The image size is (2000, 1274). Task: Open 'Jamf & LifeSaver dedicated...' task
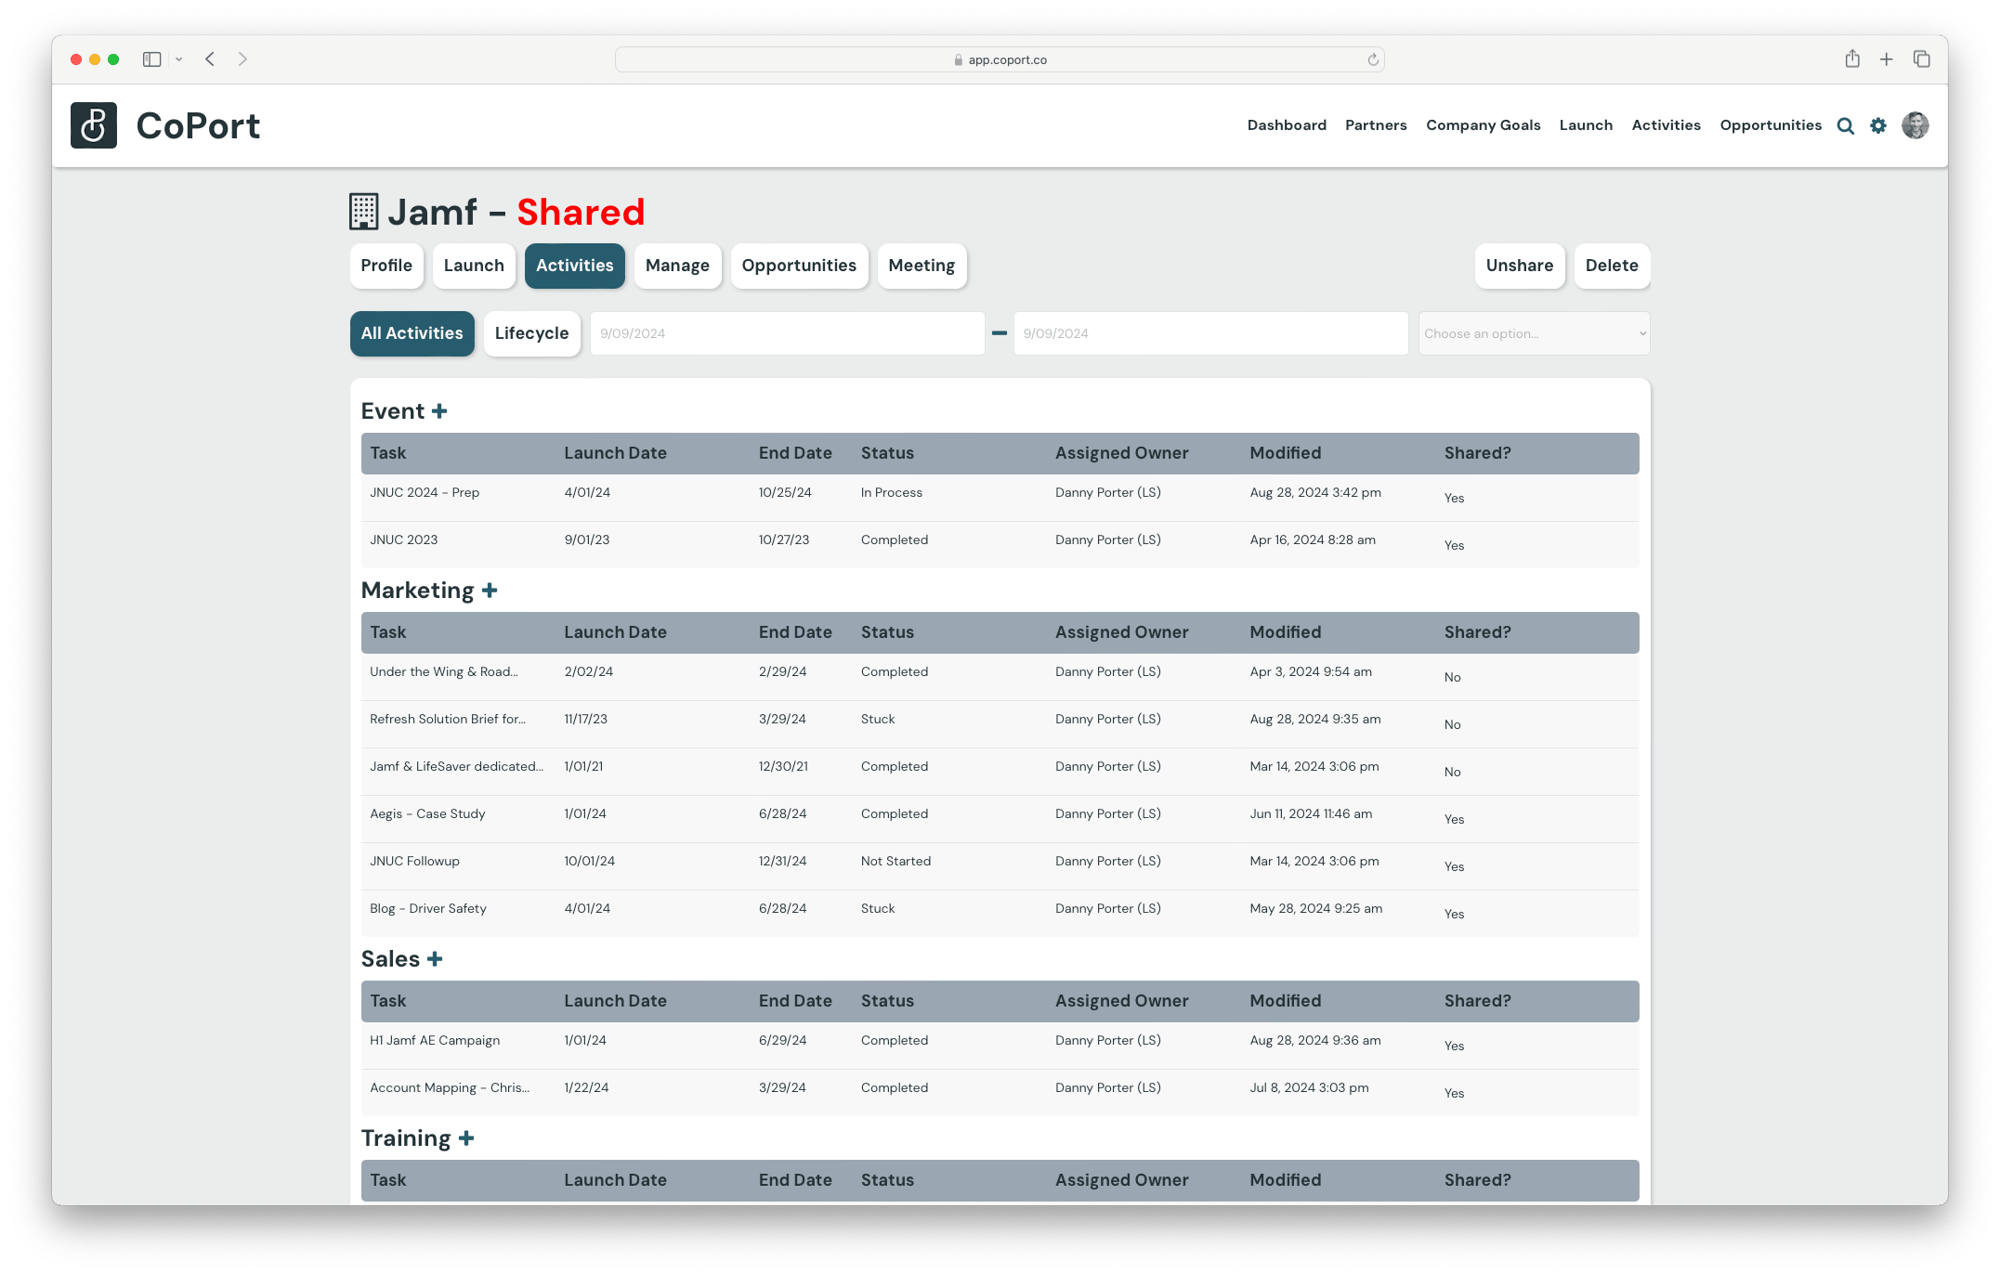pyautogui.click(x=456, y=767)
